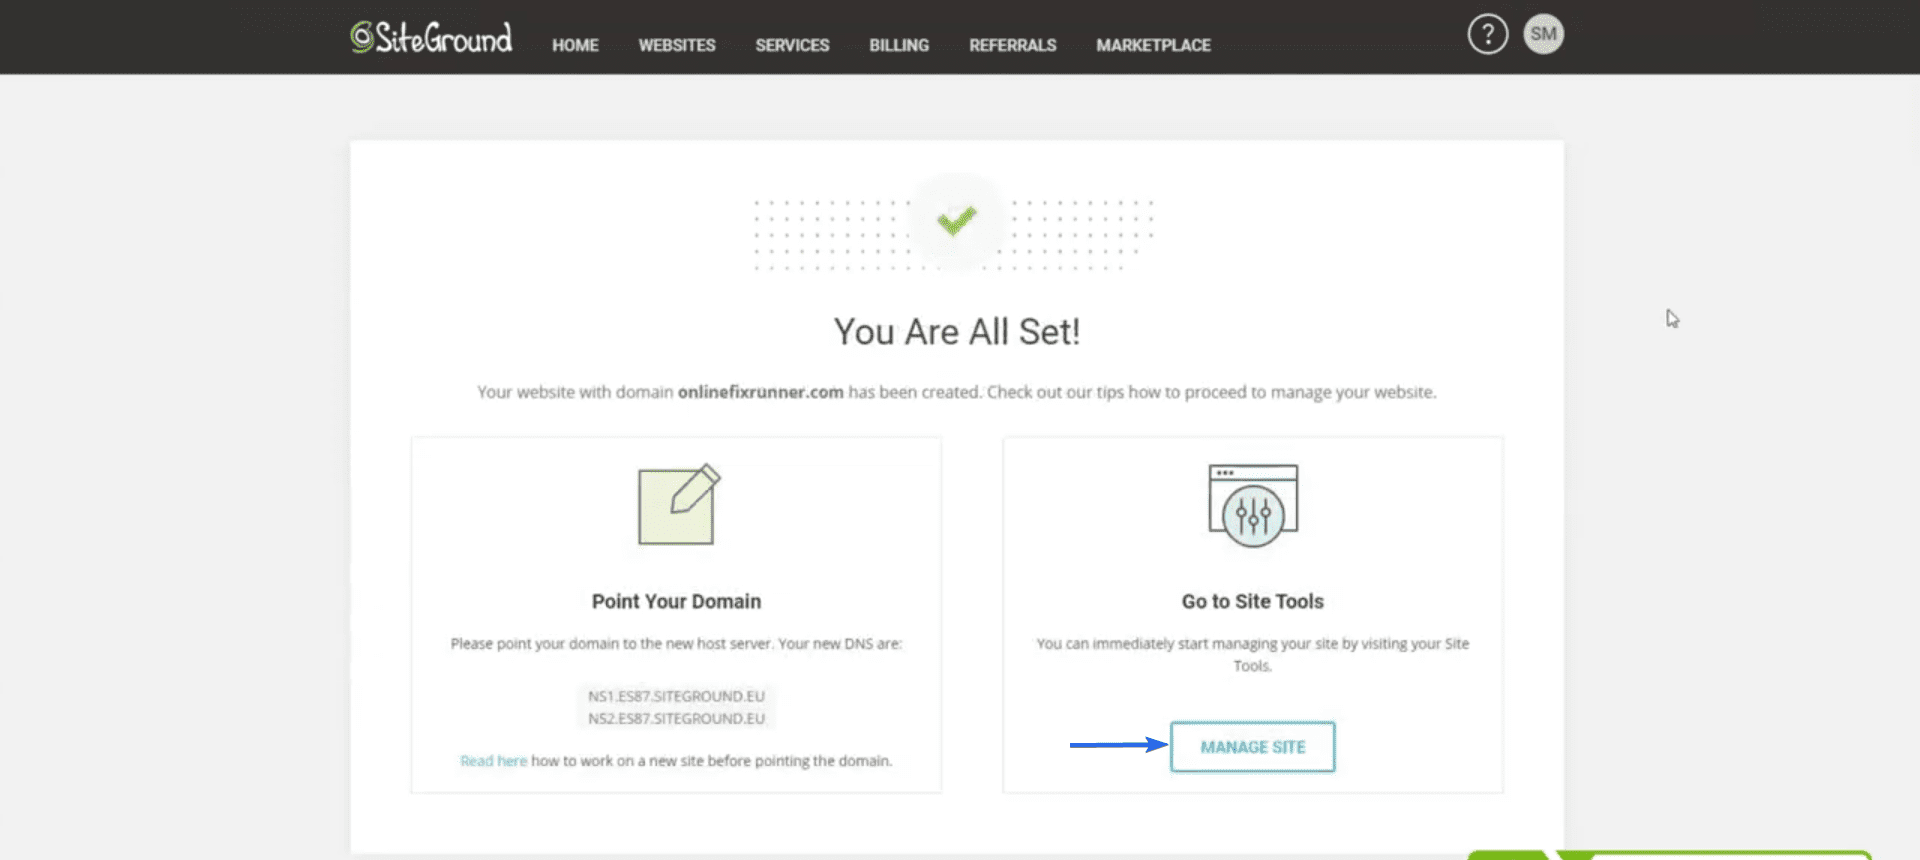This screenshot has height=860, width=1920.
Task: Click the Site Tools sliders icon
Action: pos(1253,505)
